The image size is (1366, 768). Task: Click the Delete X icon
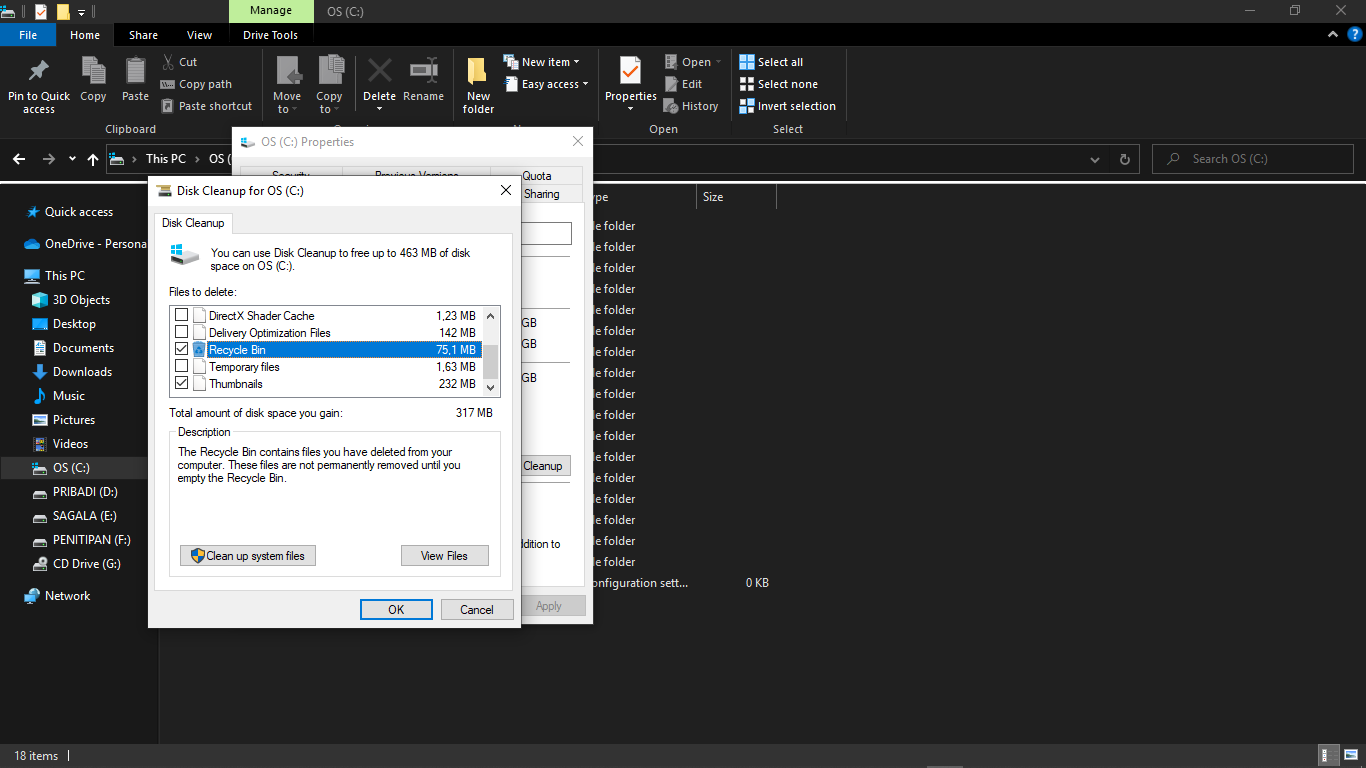(x=379, y=70)
